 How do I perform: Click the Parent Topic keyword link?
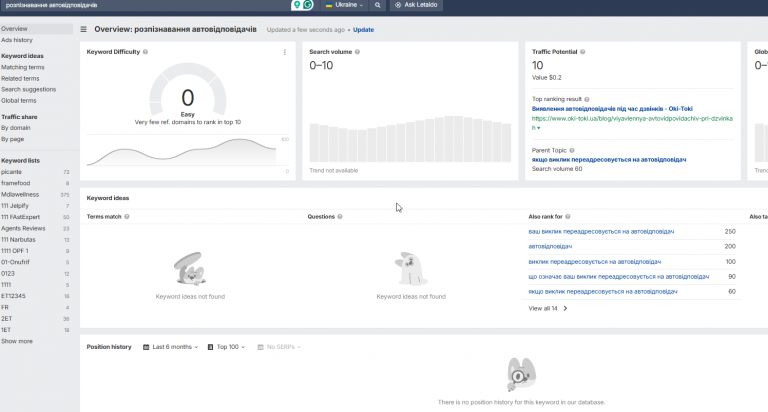(609, 160)
